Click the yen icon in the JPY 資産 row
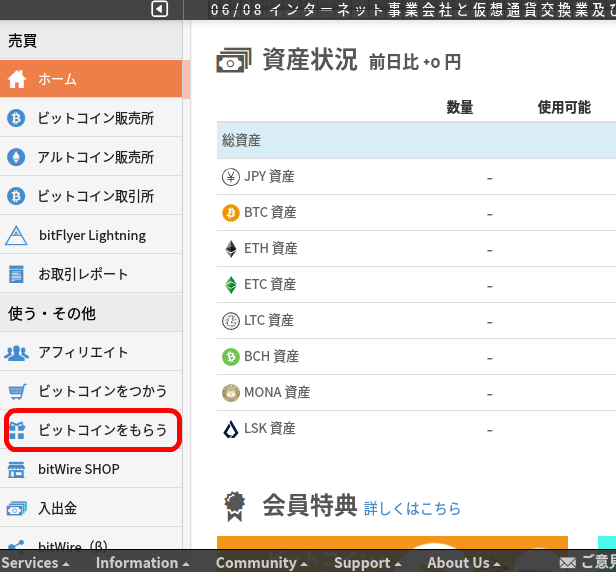Image resolution: width=616 pixels, height=572 pixels. pyautogui.click(x=231, y=177)
